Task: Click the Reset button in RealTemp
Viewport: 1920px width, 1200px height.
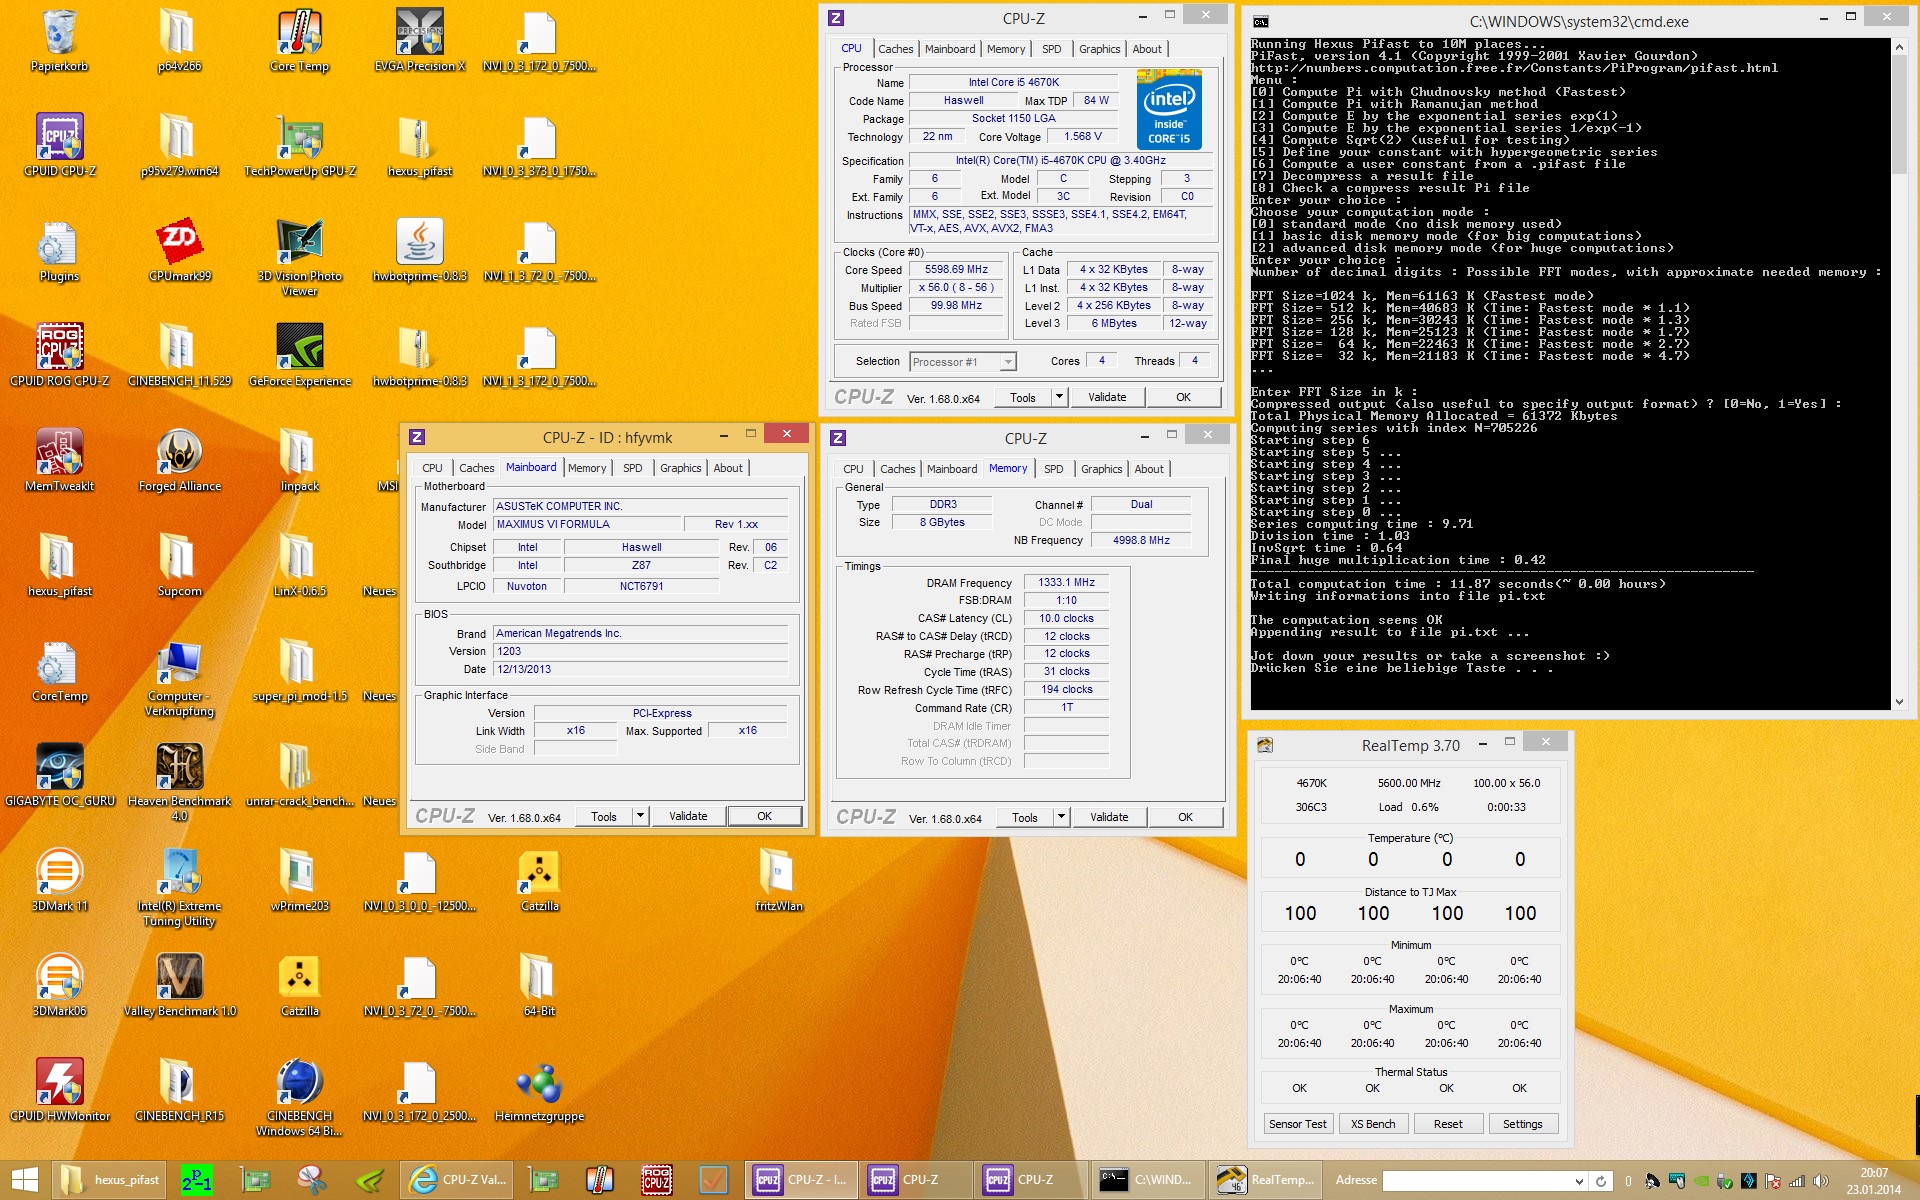Action: click(x=1448, y=1124)
